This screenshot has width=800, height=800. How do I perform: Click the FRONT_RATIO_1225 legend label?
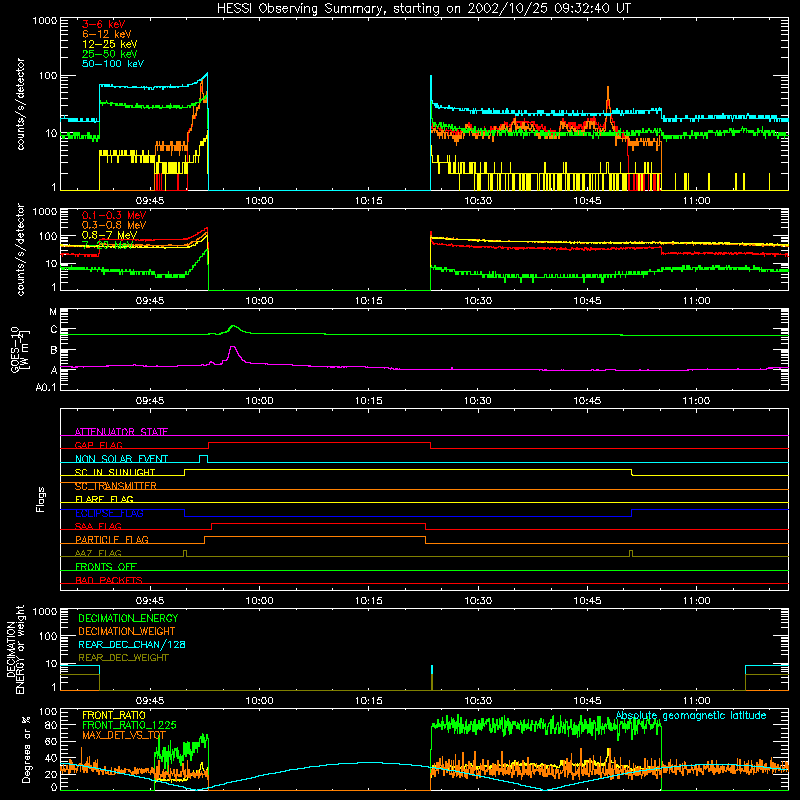coord(129,725)
